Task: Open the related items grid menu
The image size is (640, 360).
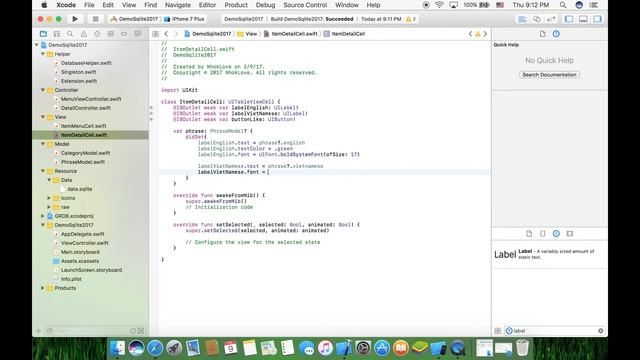Action: tap(156, 34)
